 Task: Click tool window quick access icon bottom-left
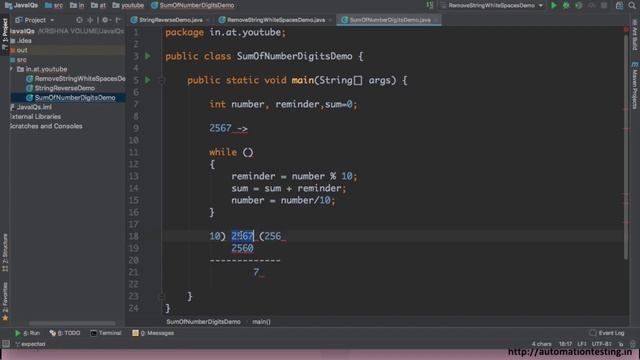click(5, 344)
